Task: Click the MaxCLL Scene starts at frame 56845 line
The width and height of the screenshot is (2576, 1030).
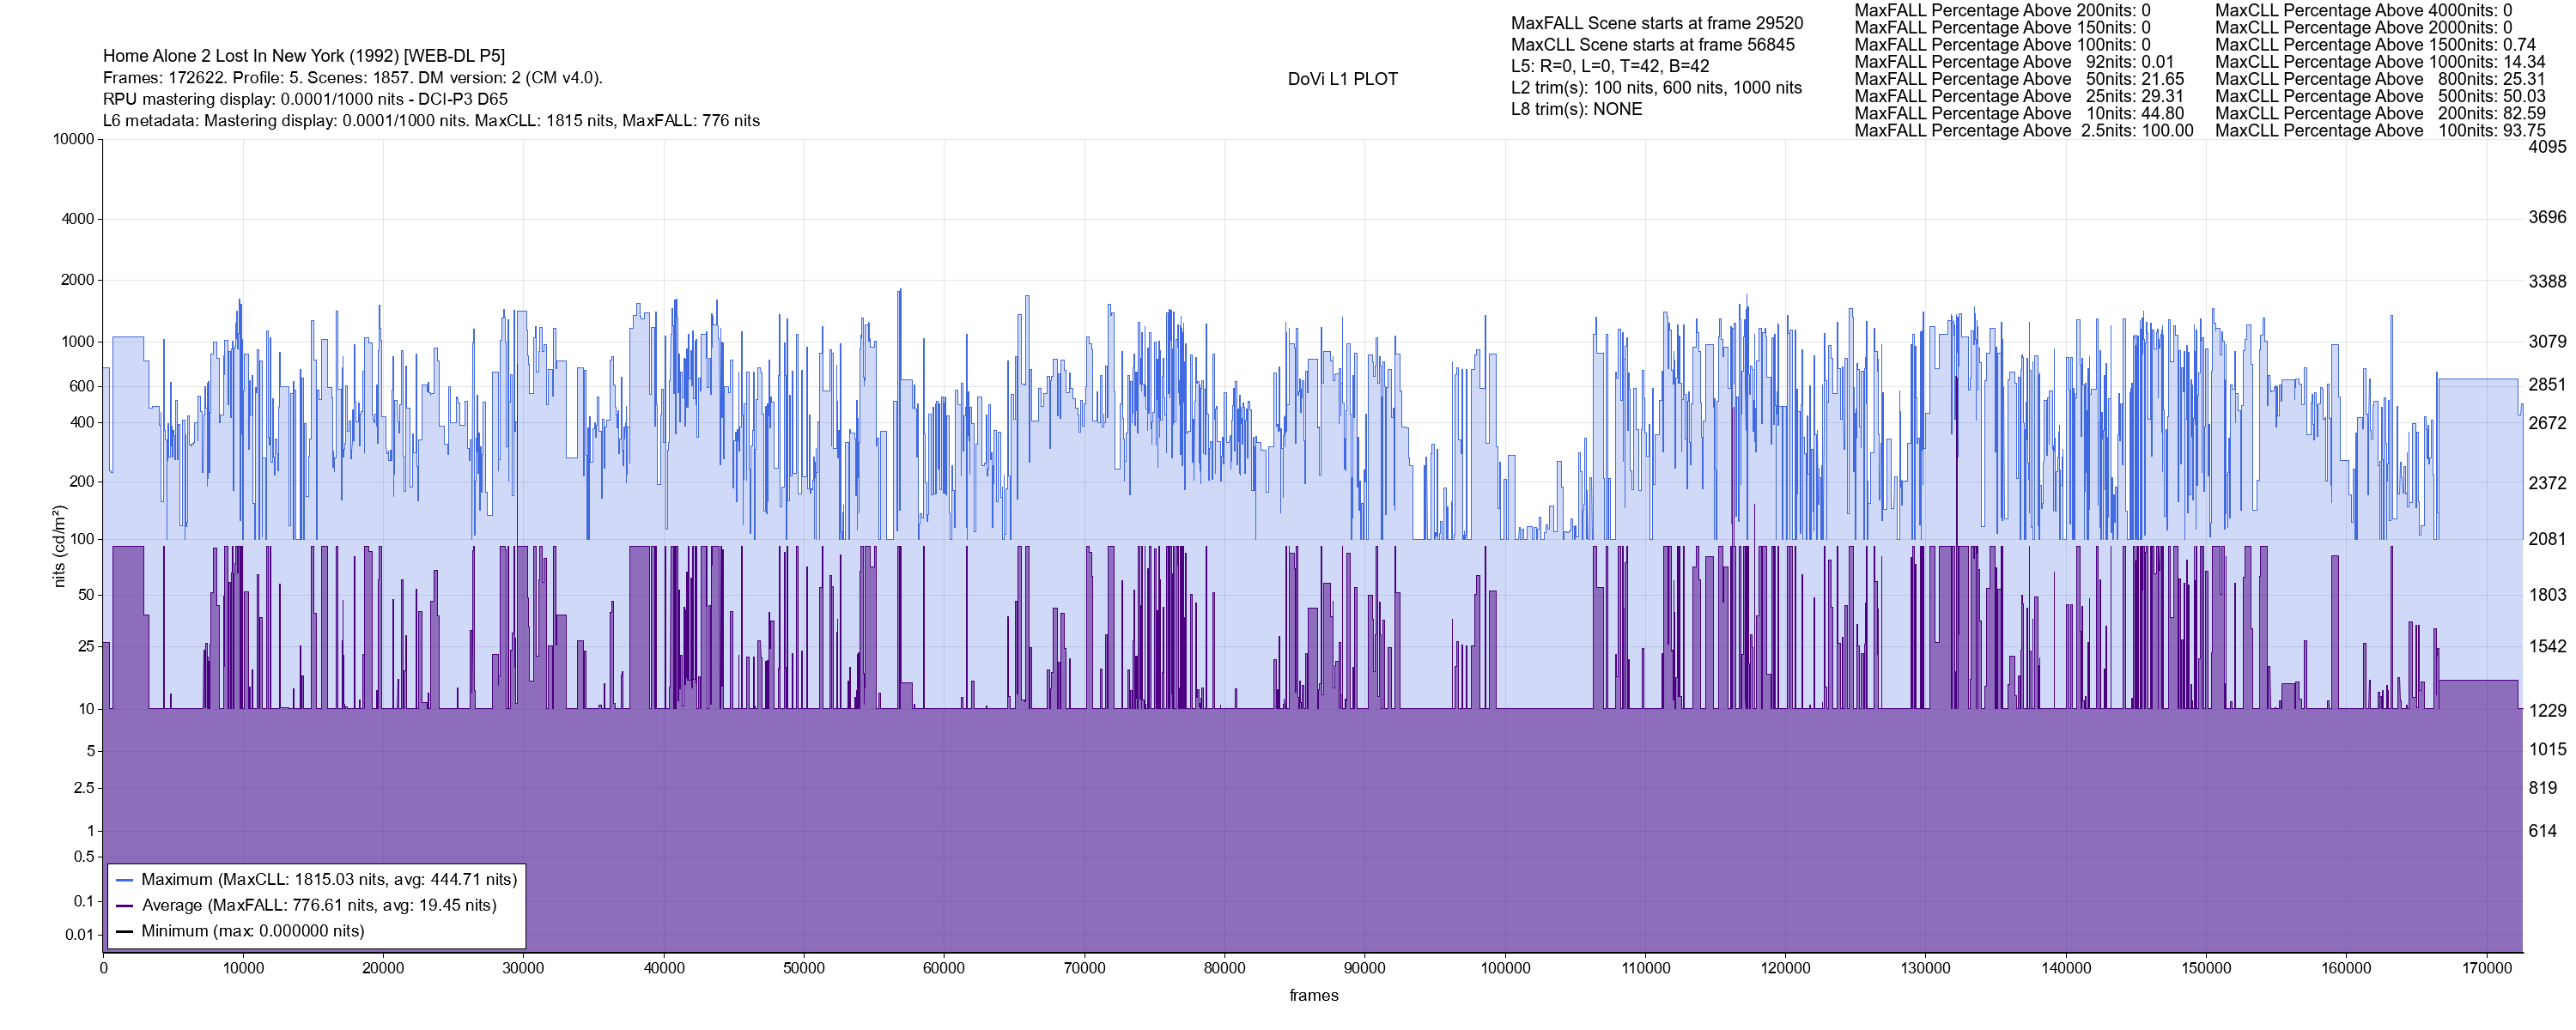Action: click(x=1652, y=45)
